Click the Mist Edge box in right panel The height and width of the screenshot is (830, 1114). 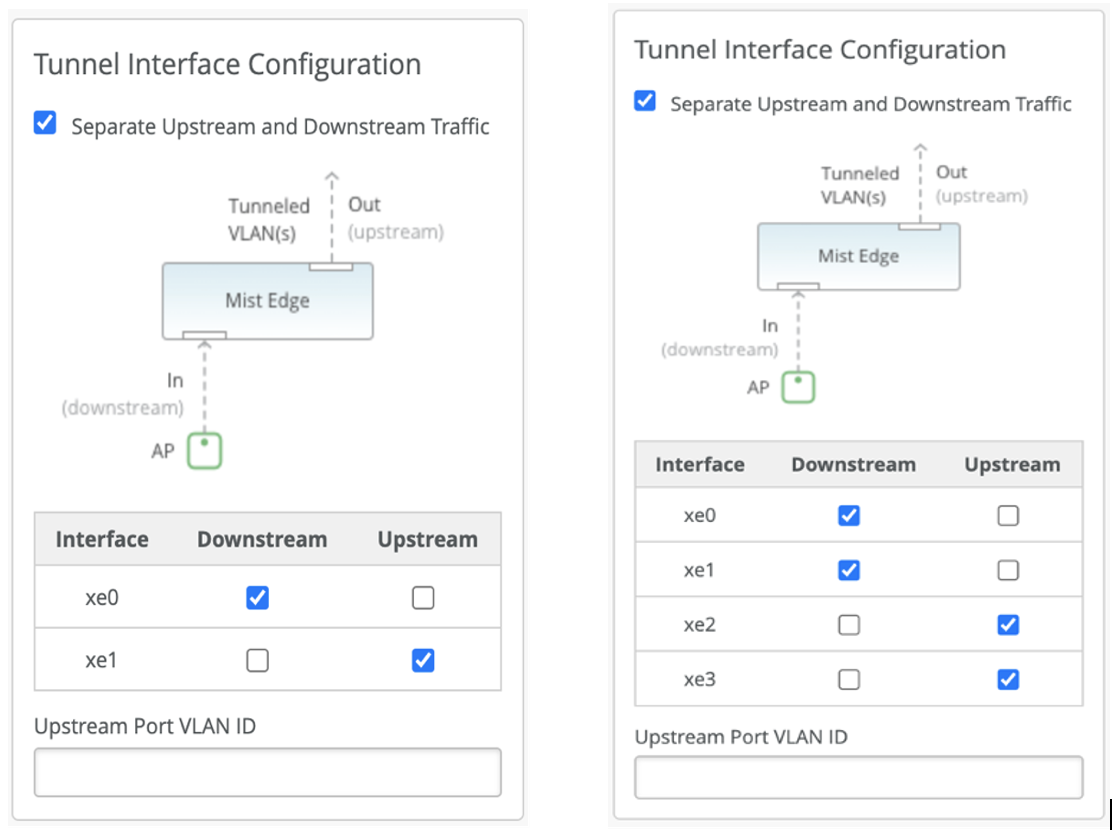point(858,256)
